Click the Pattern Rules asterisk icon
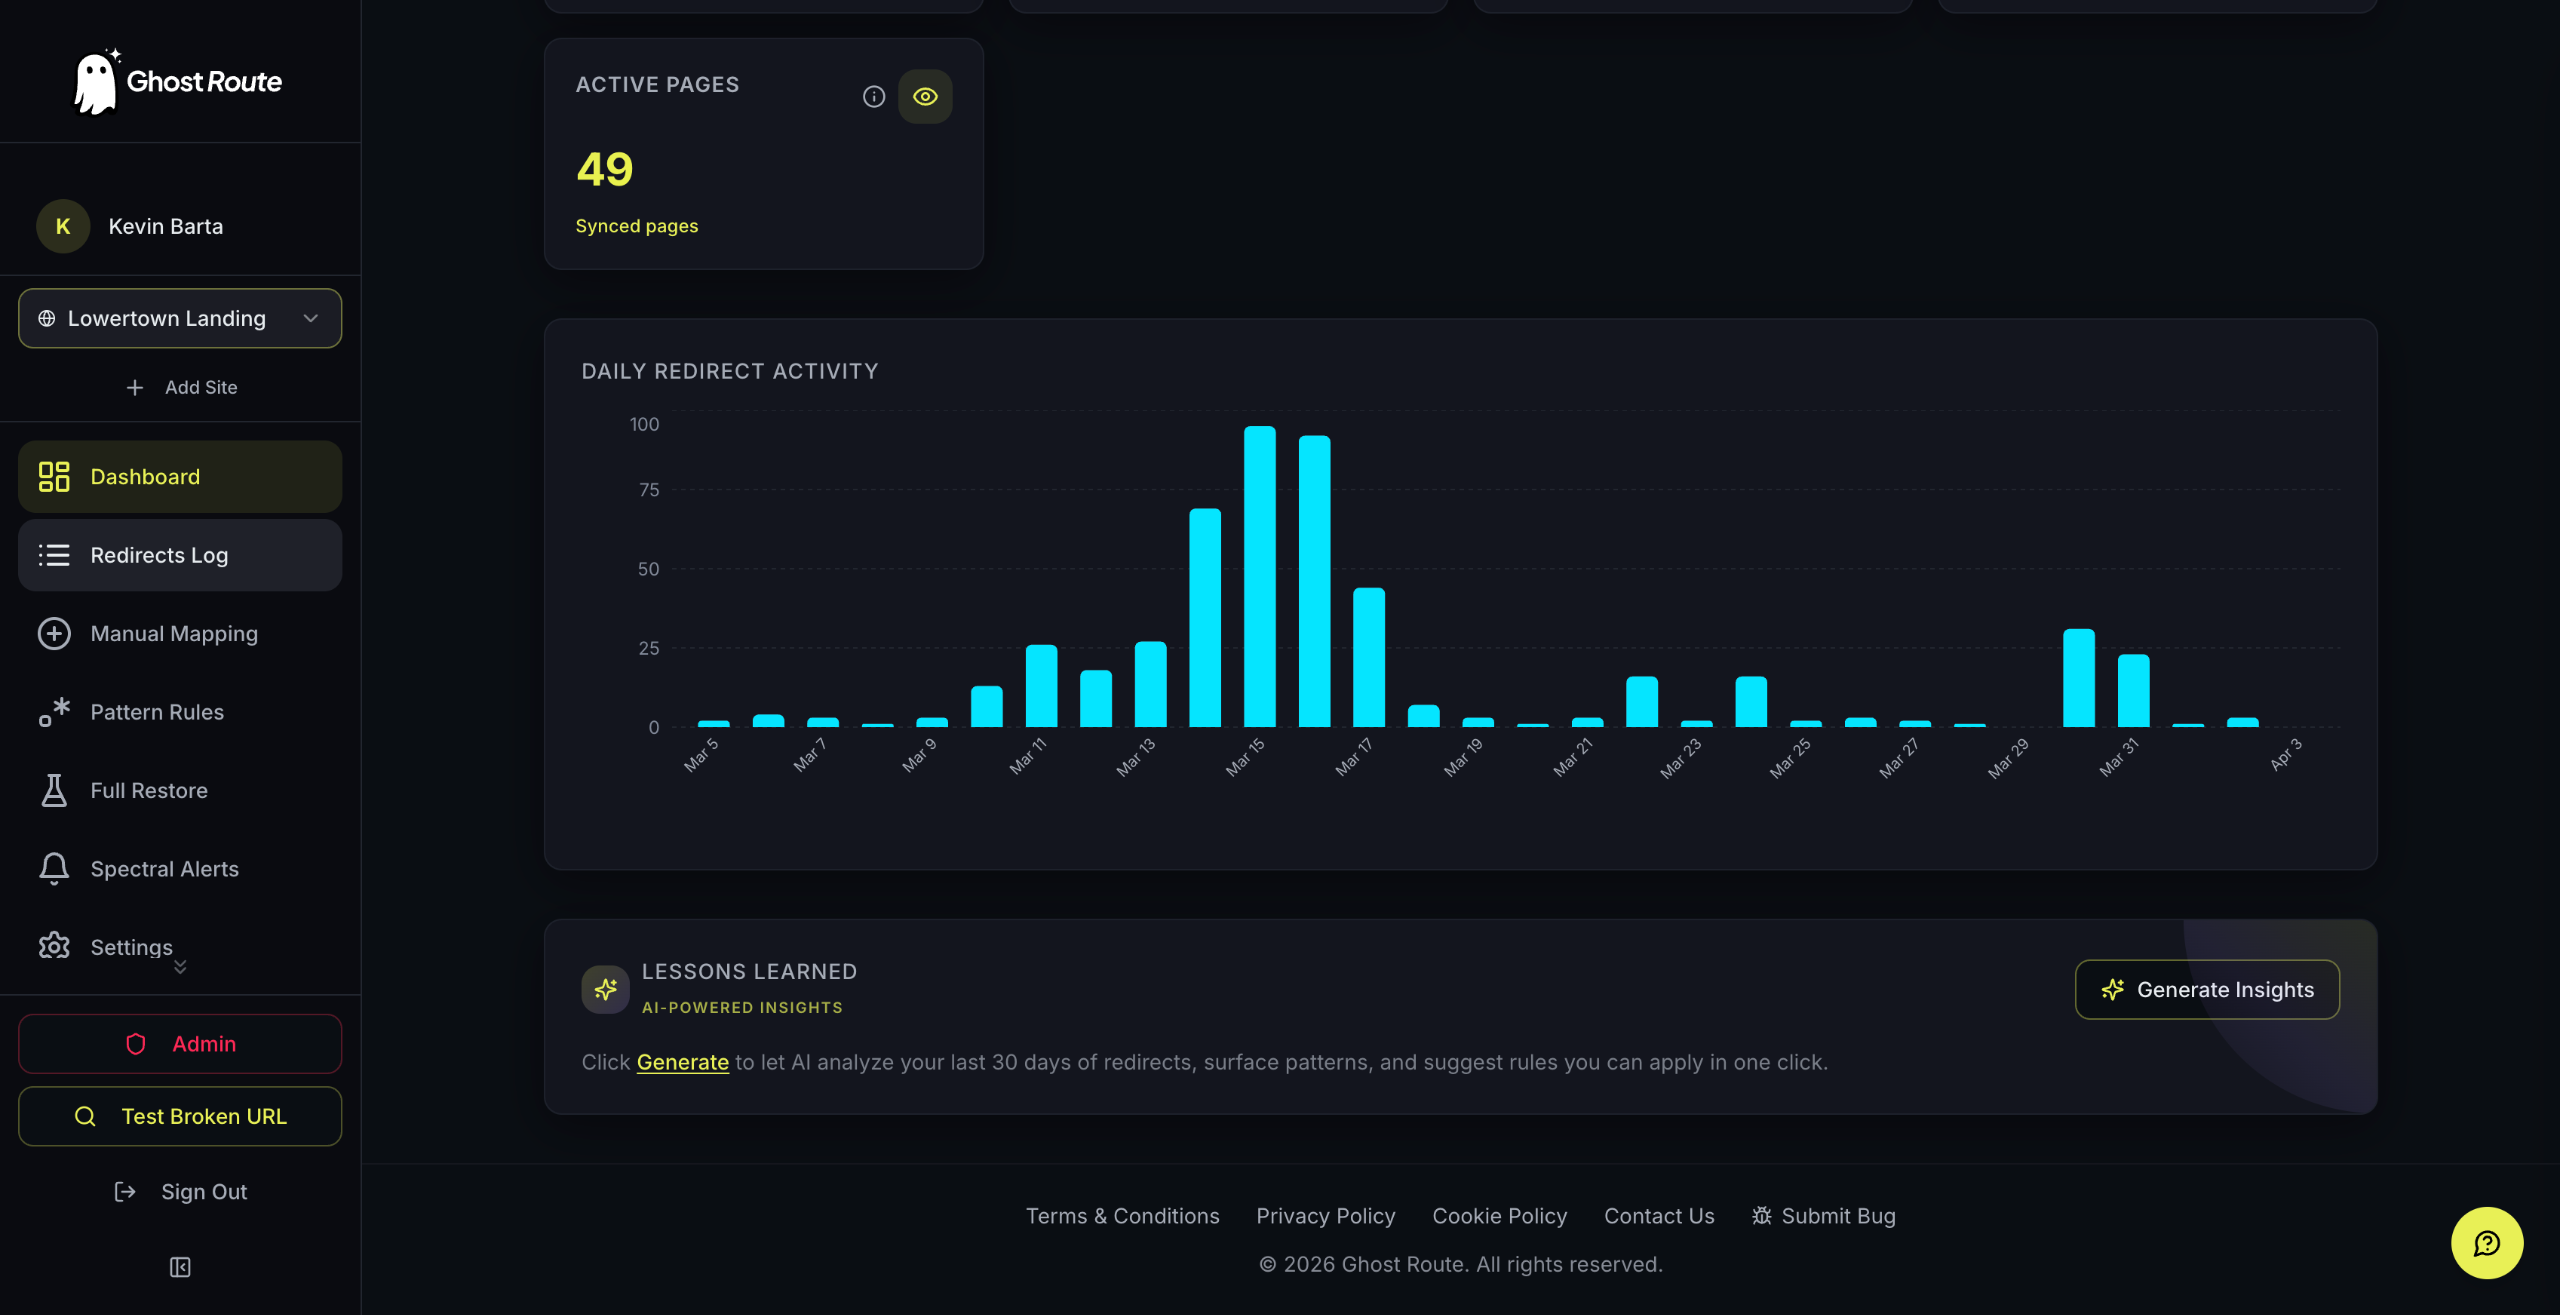Screen dimensions: 2560x1315 click(54, 712)
